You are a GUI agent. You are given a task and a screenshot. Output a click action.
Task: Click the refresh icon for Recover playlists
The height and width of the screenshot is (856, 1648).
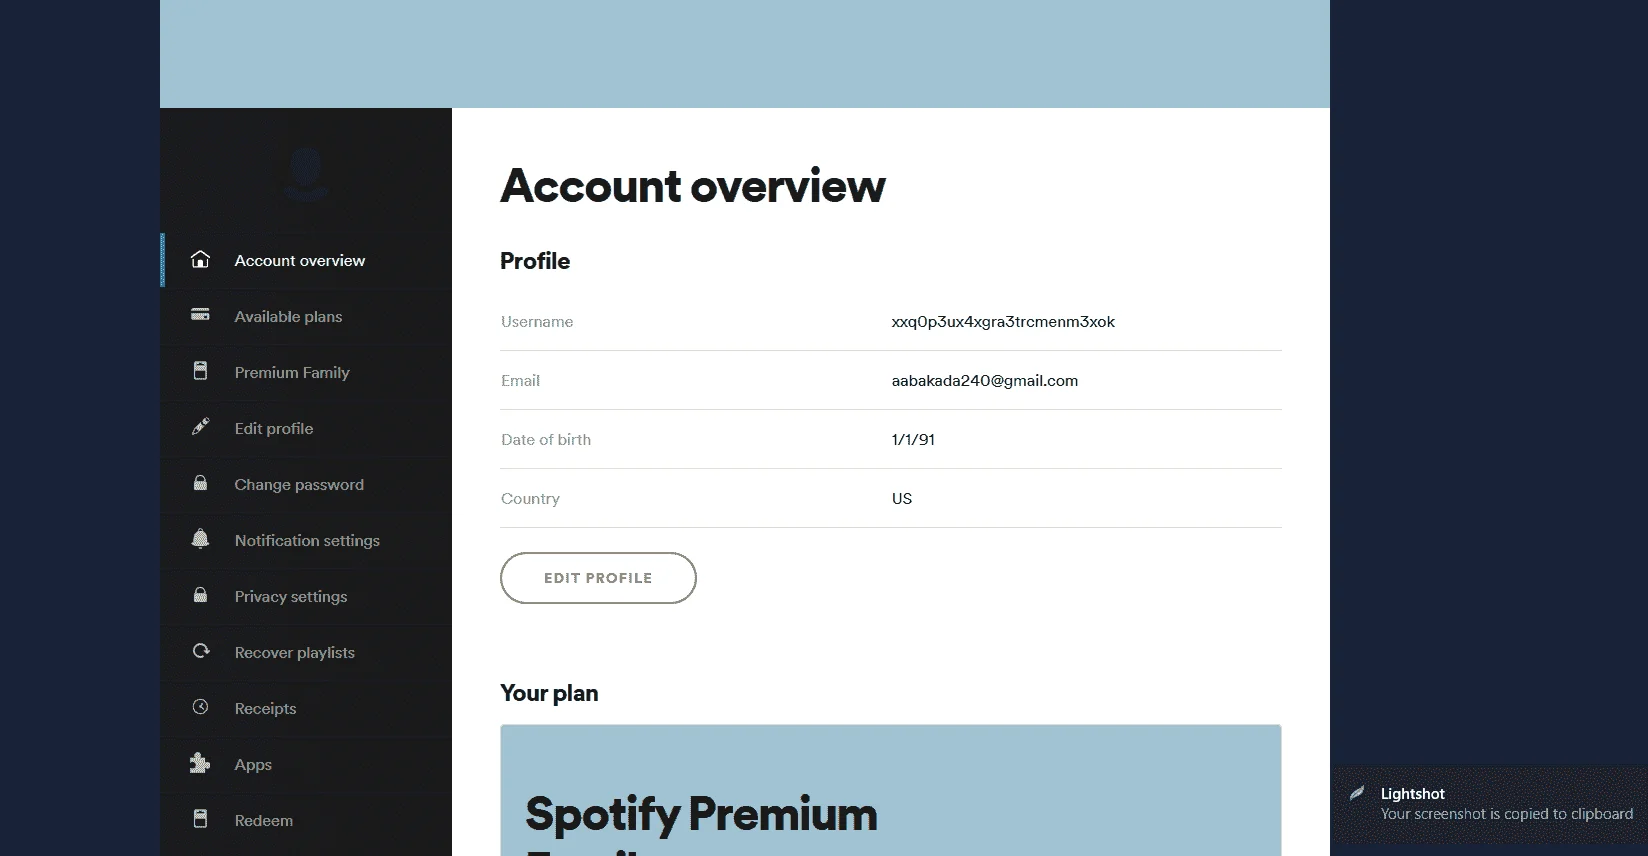200,651
